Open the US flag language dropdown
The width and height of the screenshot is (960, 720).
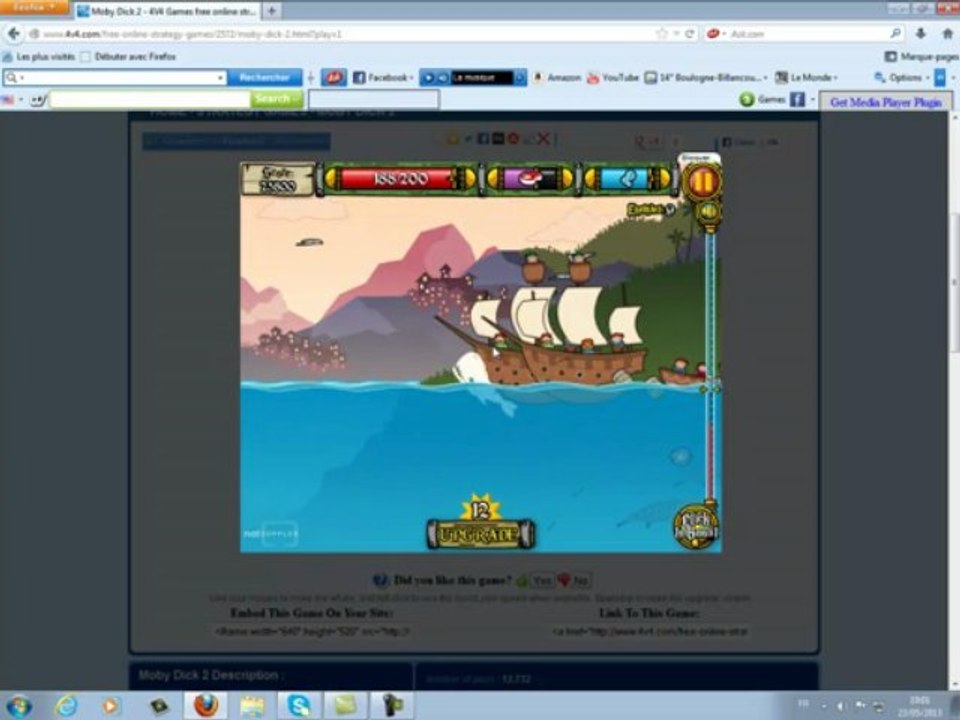[12, 99]
